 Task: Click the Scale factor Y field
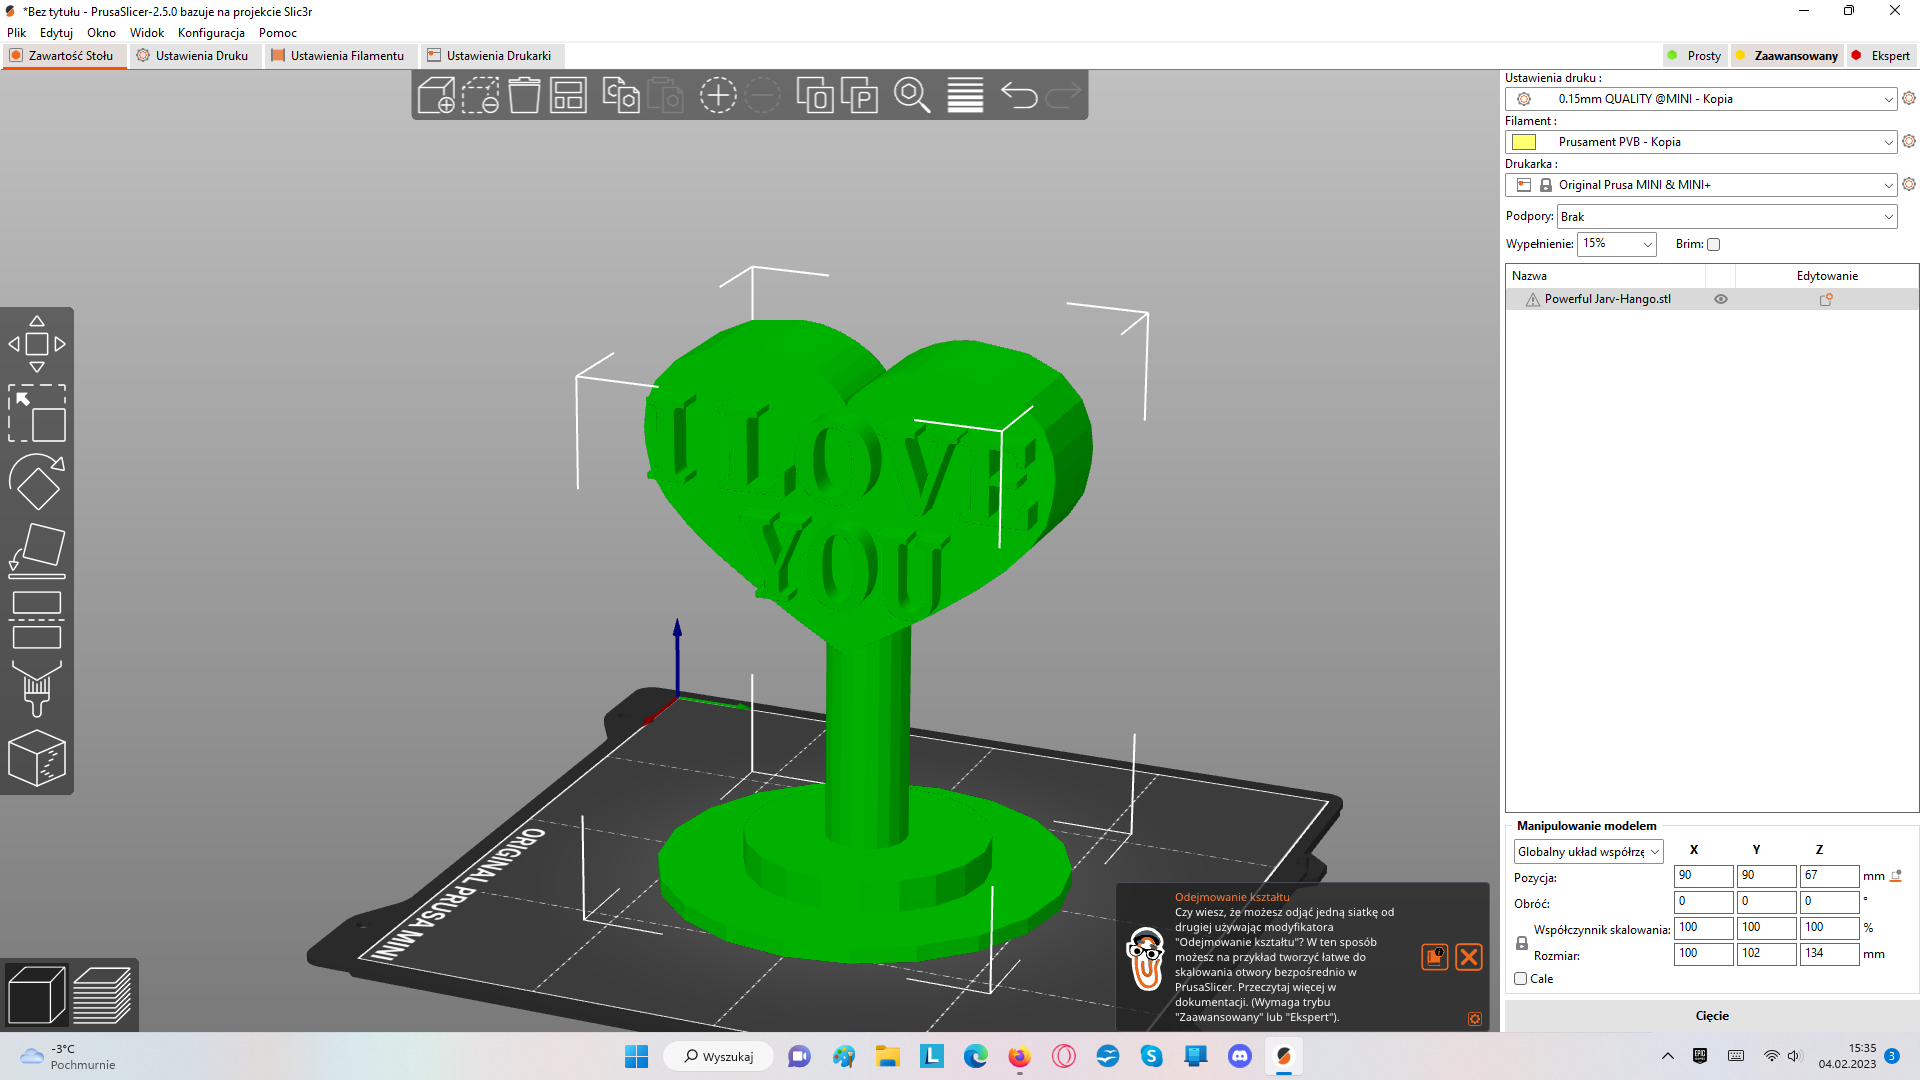pyautogui.click(x=1767, y=928)
